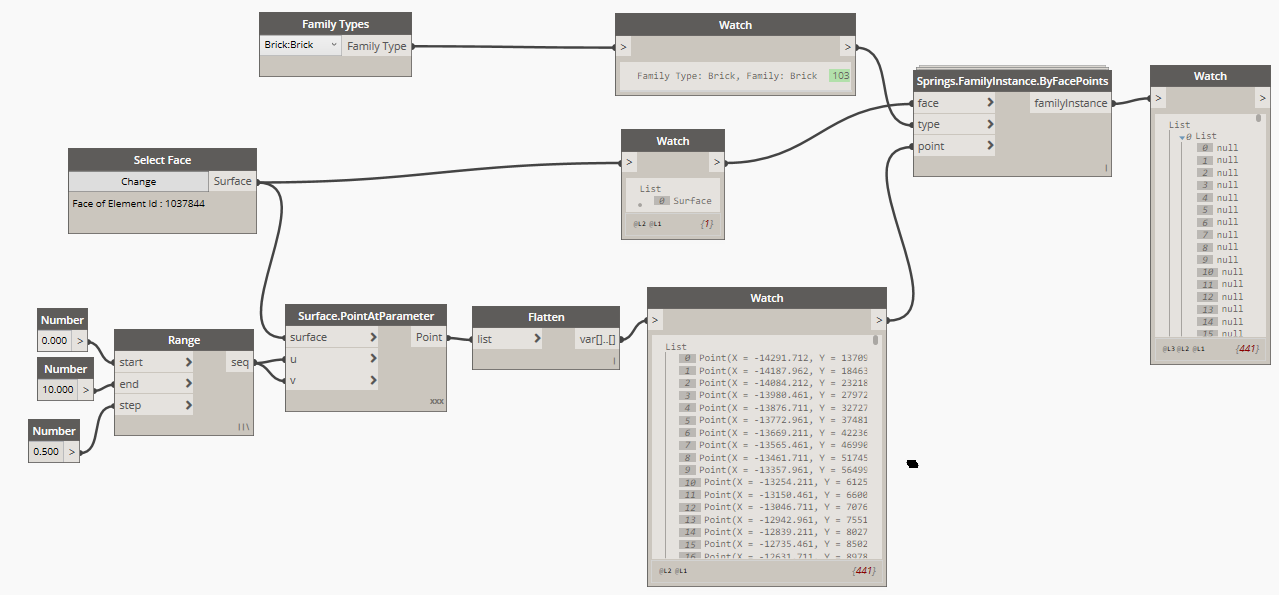Collapse the nested '0 List' tree arrow

click(x=1182, y=136)
